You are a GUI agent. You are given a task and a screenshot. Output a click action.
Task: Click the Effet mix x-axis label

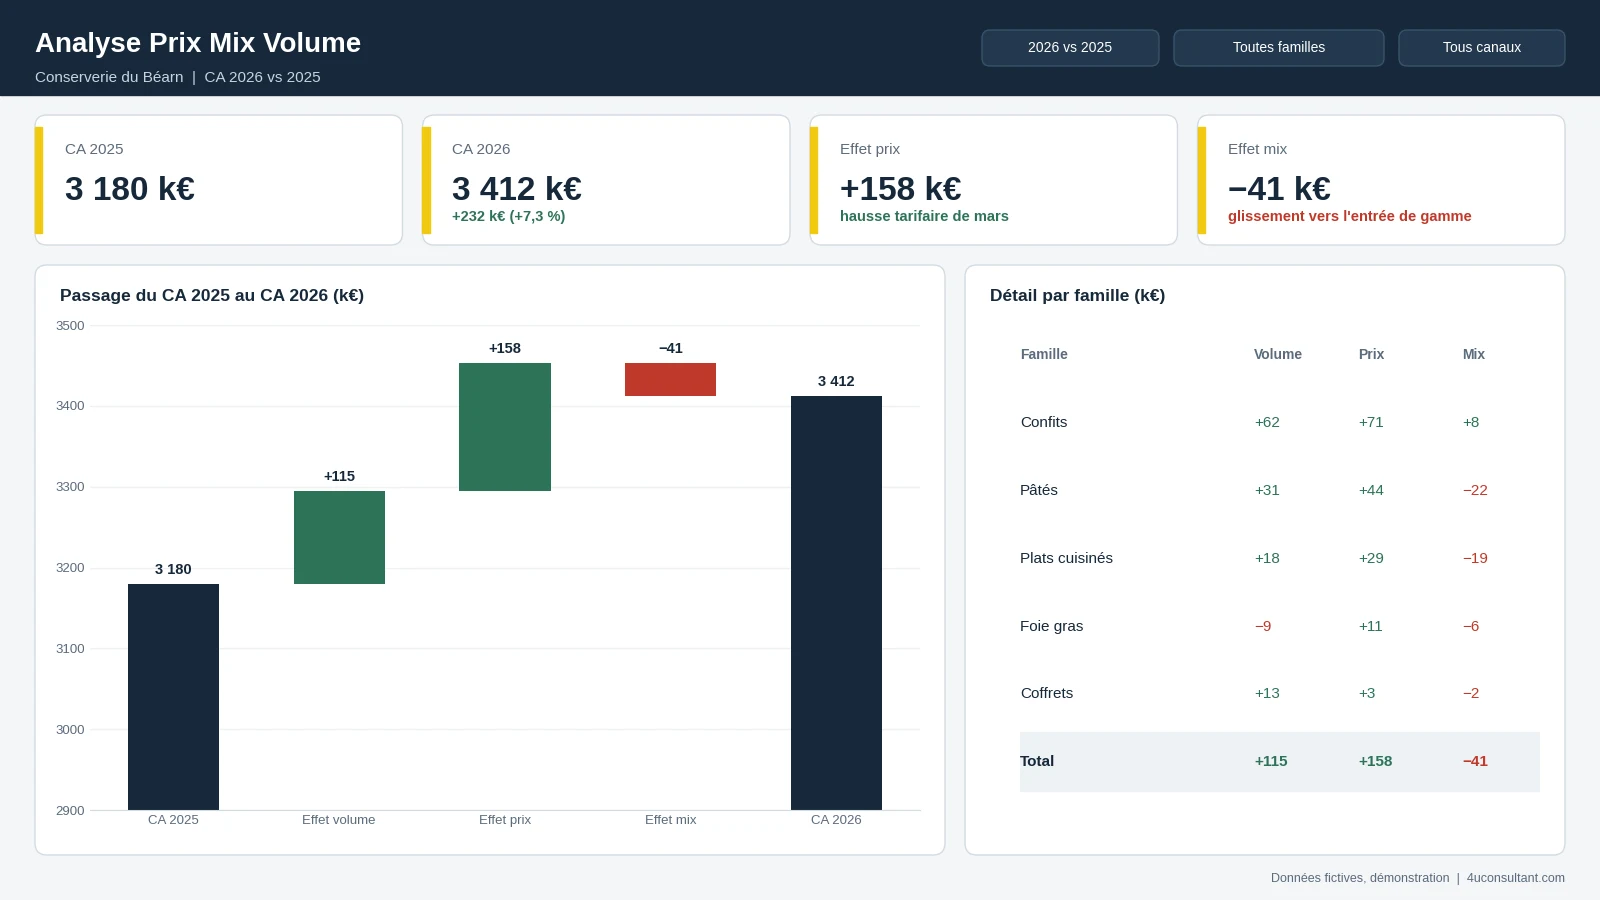tap(670, 820)
